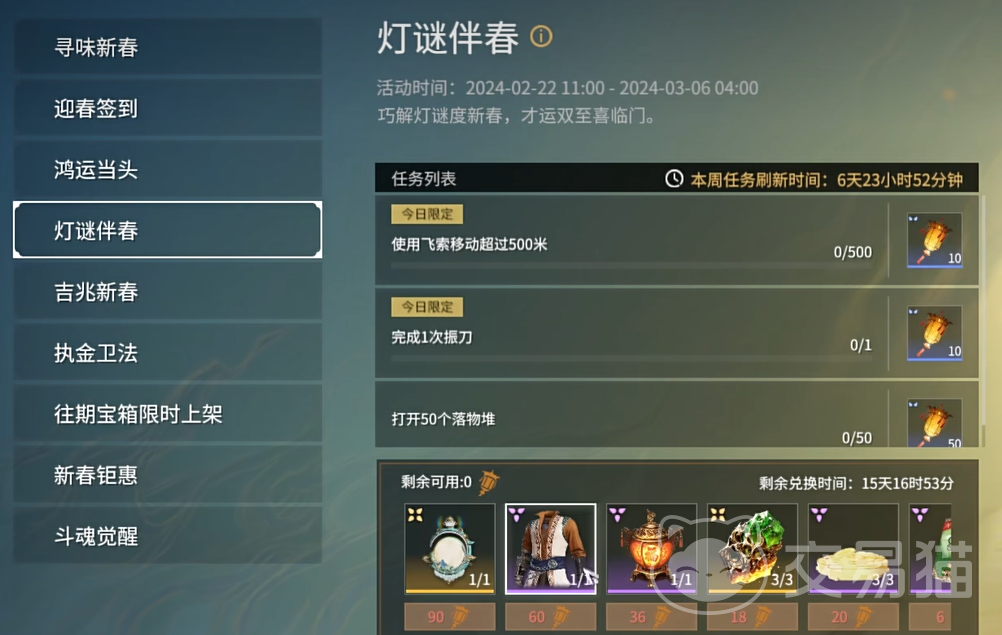The image size is (1002, 635).
Task: Open the 寻味新春 event tab
Action: tap(167, 47)
